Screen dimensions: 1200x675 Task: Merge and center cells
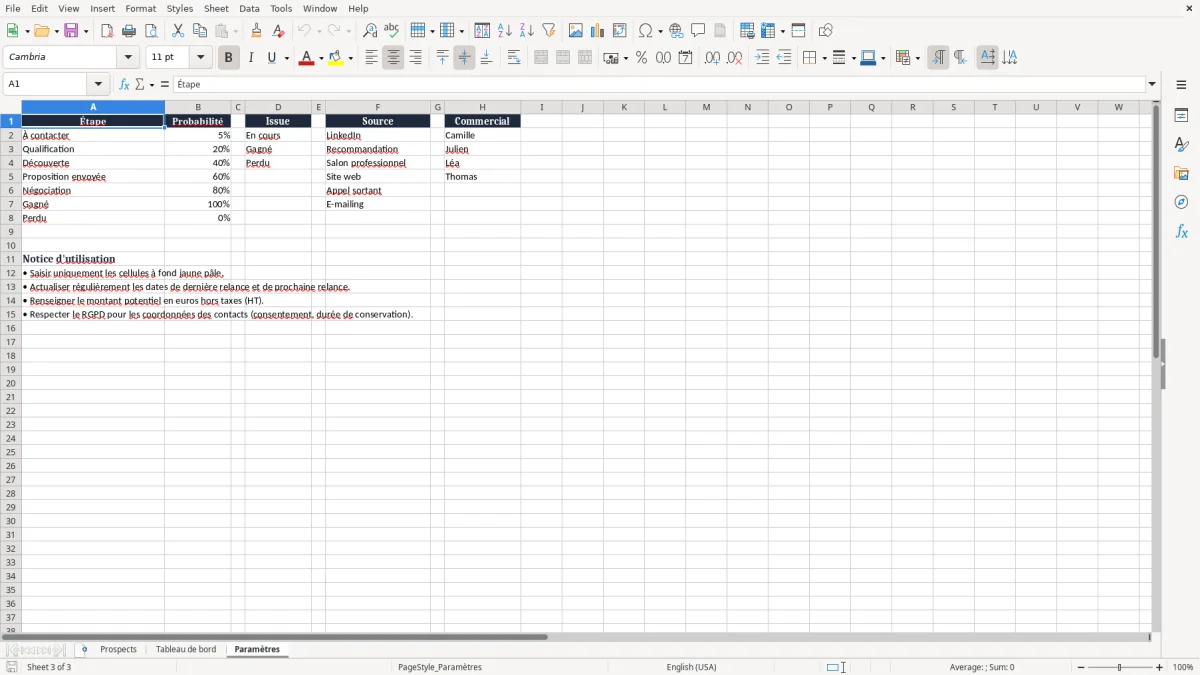point(541,58)
